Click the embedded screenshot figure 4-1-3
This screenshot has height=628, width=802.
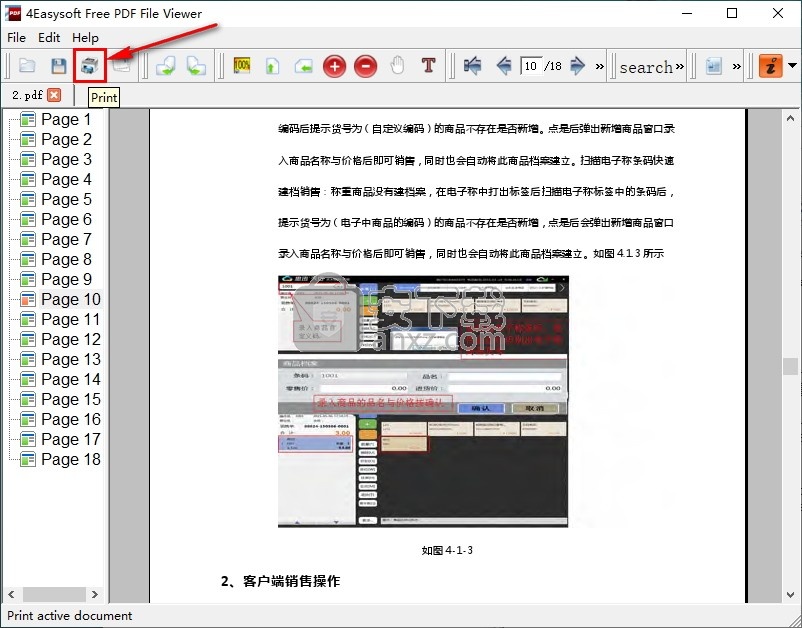[x=423, y=401]
